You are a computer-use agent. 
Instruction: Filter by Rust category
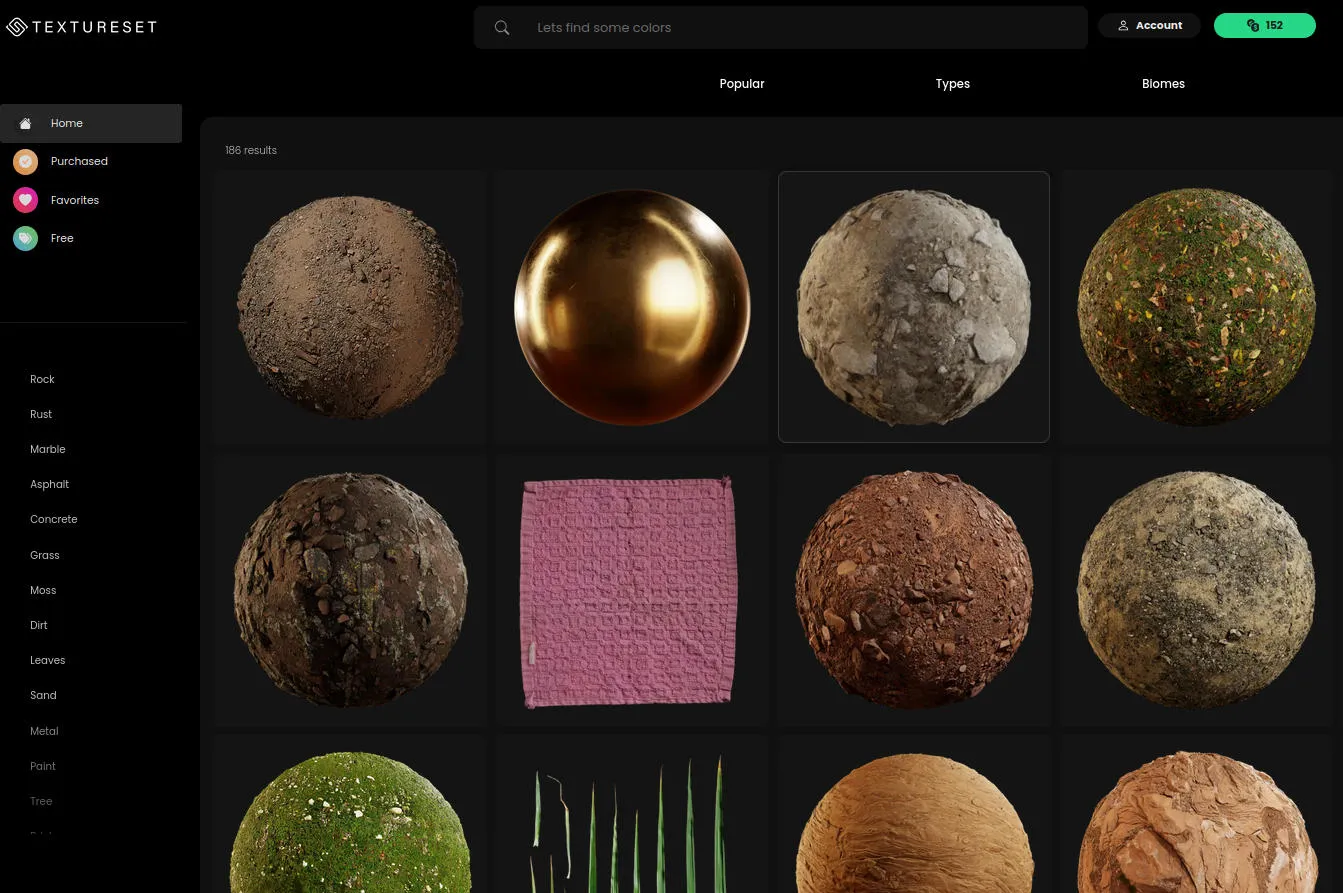tap(41, 414)
